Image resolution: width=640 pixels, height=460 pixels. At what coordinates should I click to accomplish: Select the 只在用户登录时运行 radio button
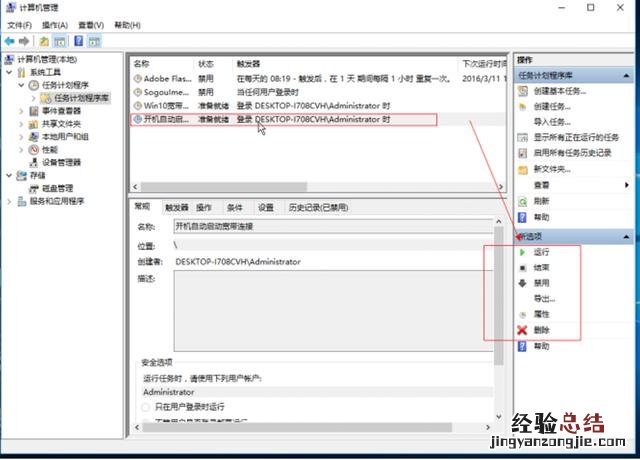tap(146, 408)
